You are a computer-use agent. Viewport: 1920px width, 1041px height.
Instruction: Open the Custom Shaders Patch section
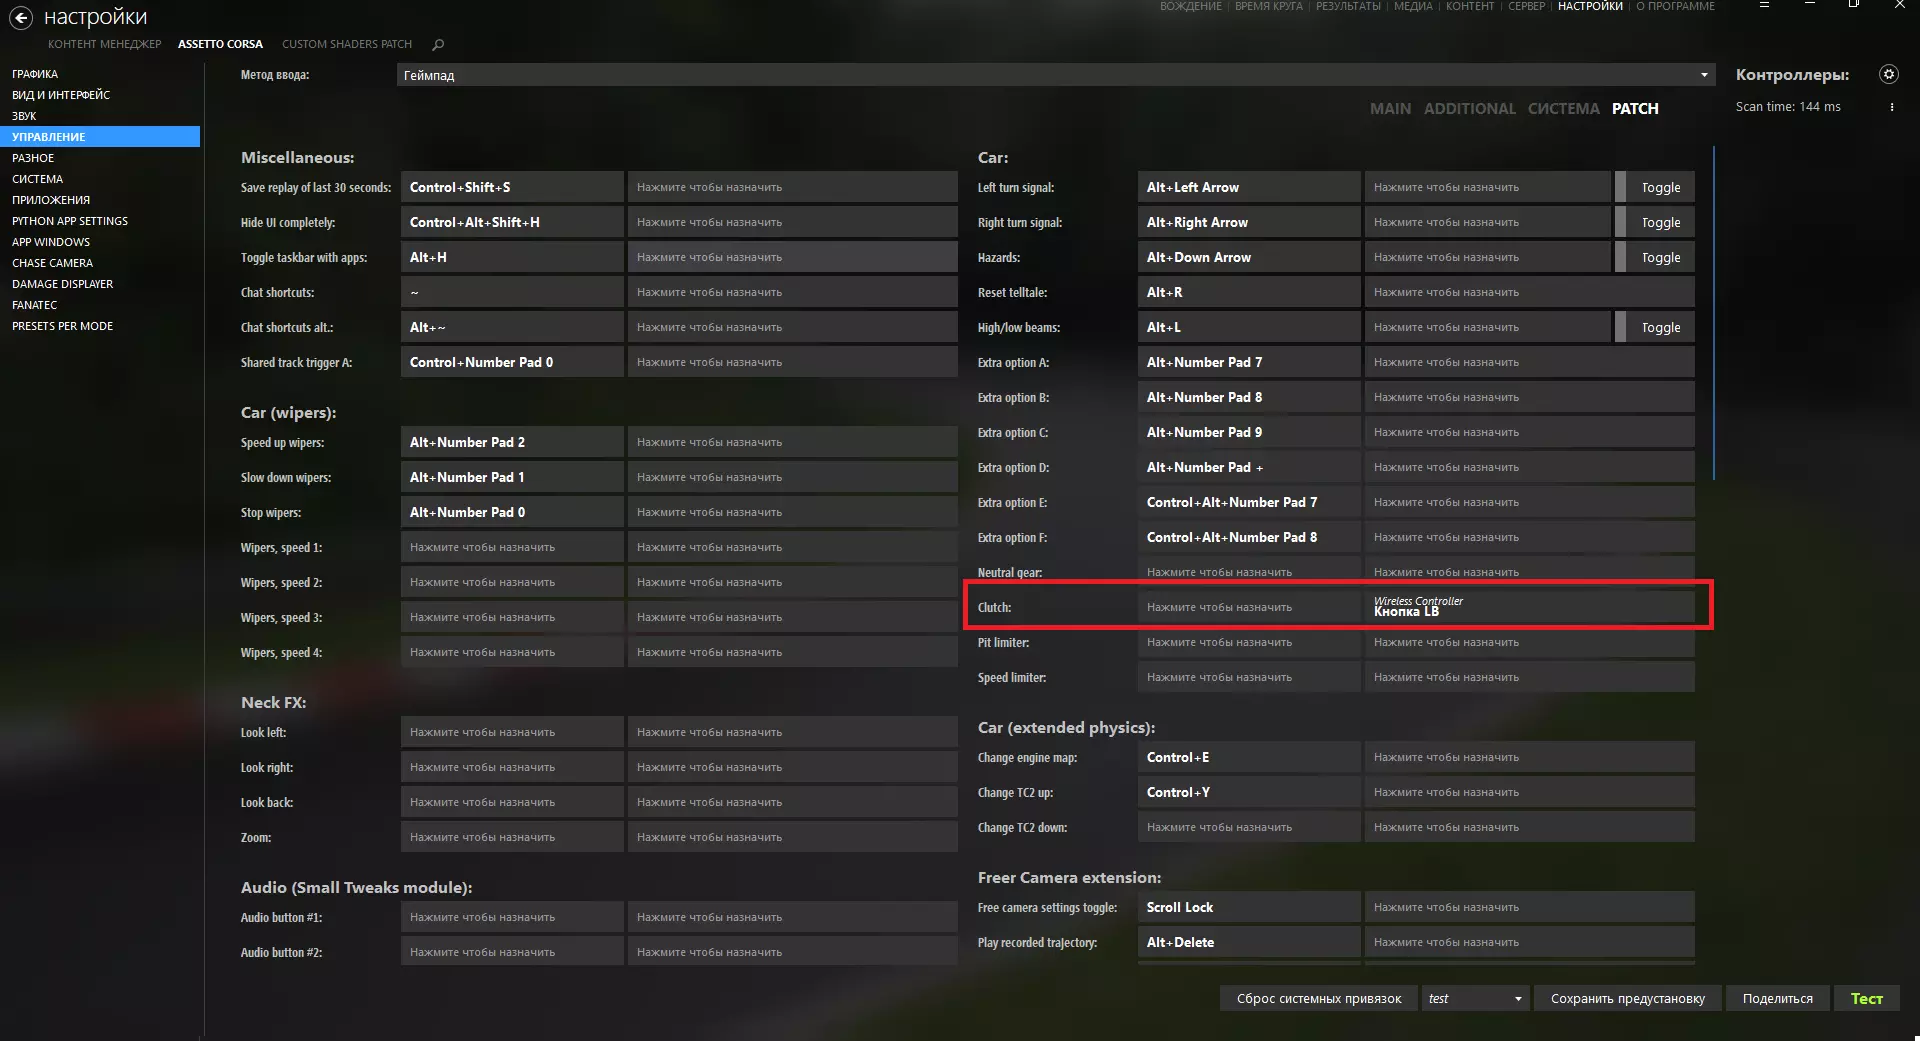point(347,44)
